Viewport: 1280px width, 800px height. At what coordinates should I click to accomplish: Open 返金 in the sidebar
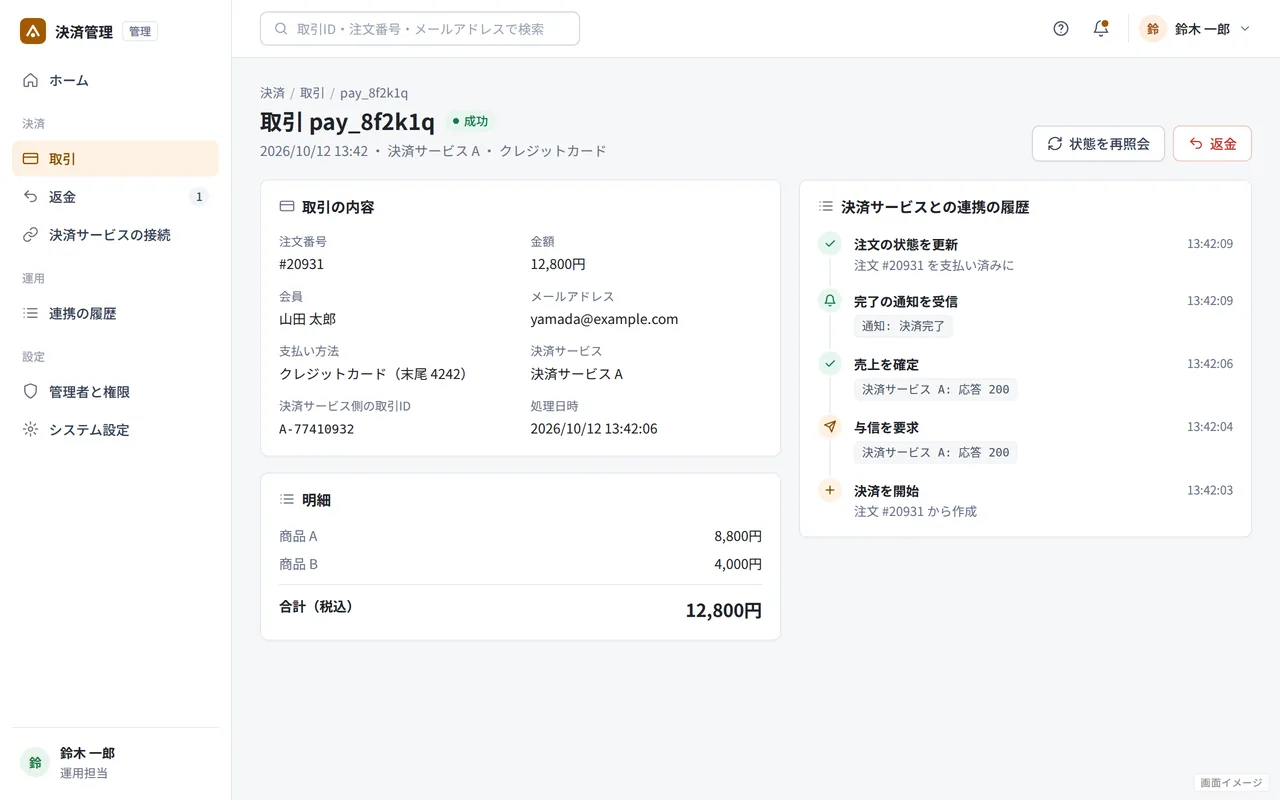pyautogui.click(x=115, y=197)
